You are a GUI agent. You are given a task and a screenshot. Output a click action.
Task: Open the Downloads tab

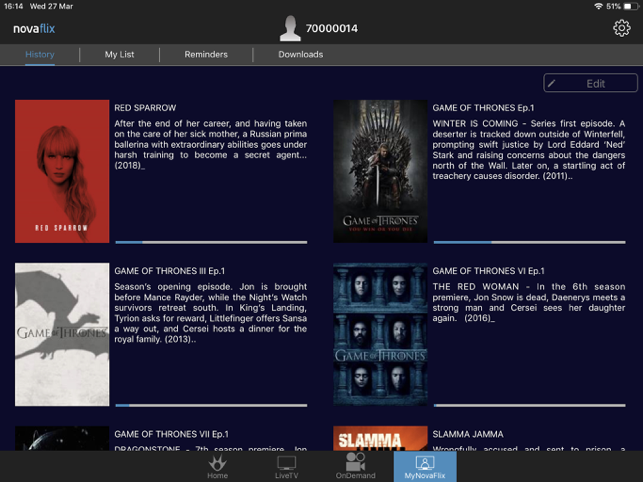301,55
